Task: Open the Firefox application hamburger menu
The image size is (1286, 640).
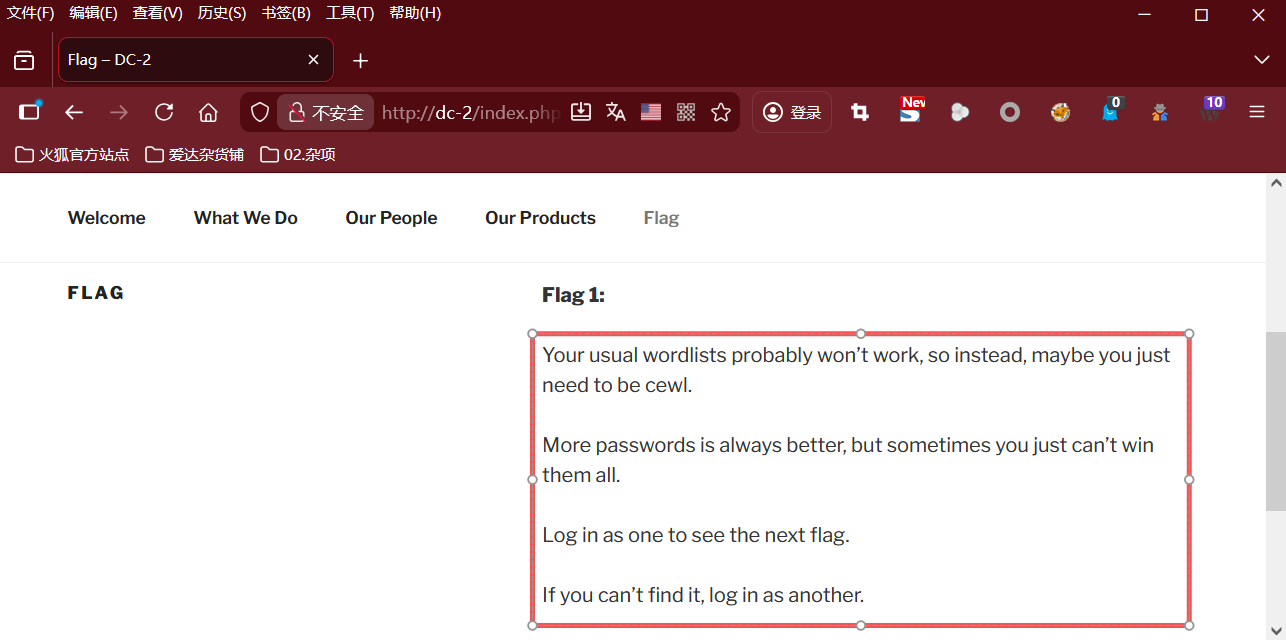Action: click(1257, 113)
